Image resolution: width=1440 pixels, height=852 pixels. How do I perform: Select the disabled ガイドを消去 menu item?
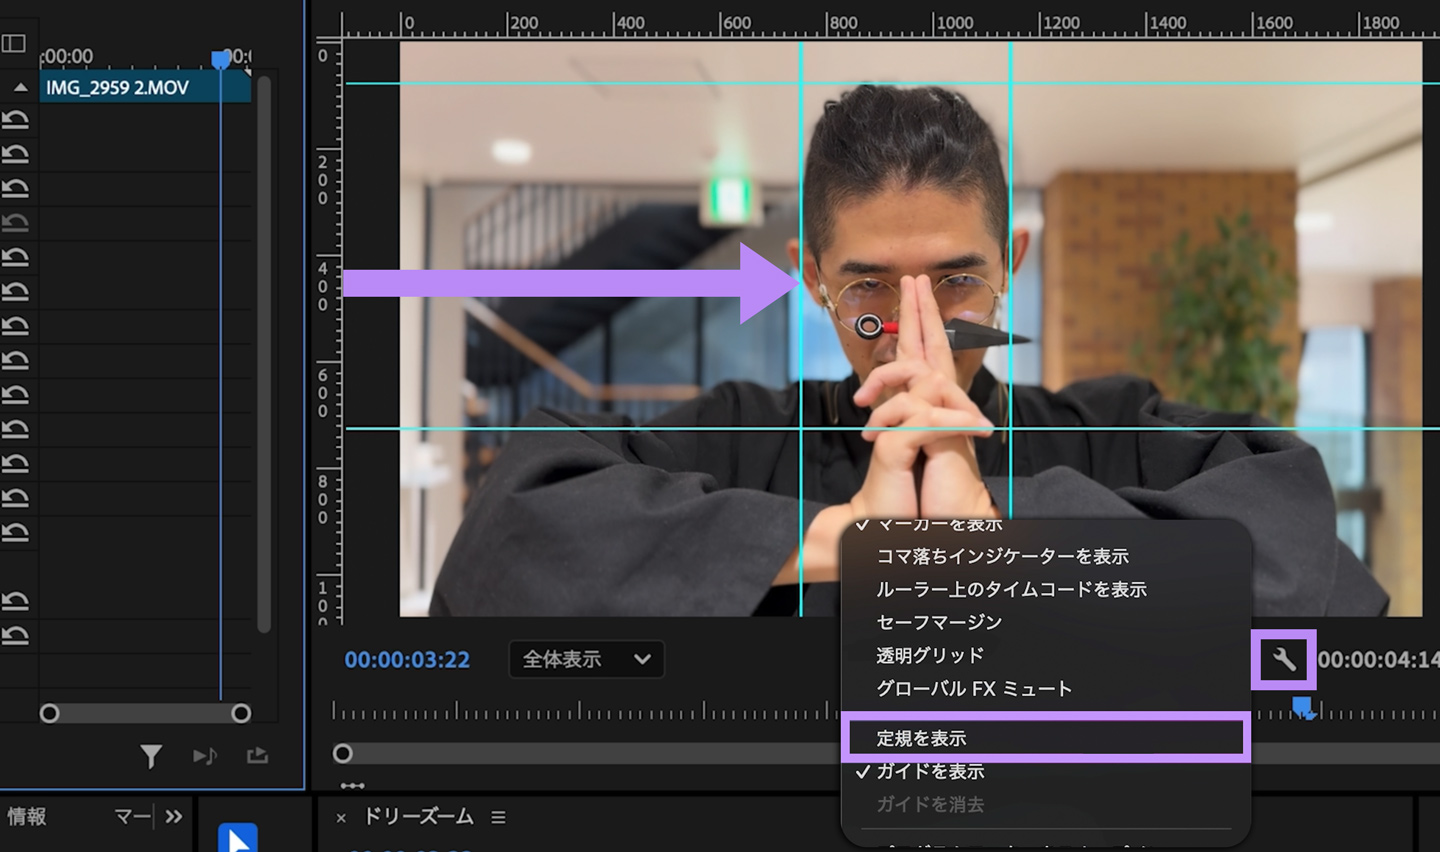tap(930, 804)
